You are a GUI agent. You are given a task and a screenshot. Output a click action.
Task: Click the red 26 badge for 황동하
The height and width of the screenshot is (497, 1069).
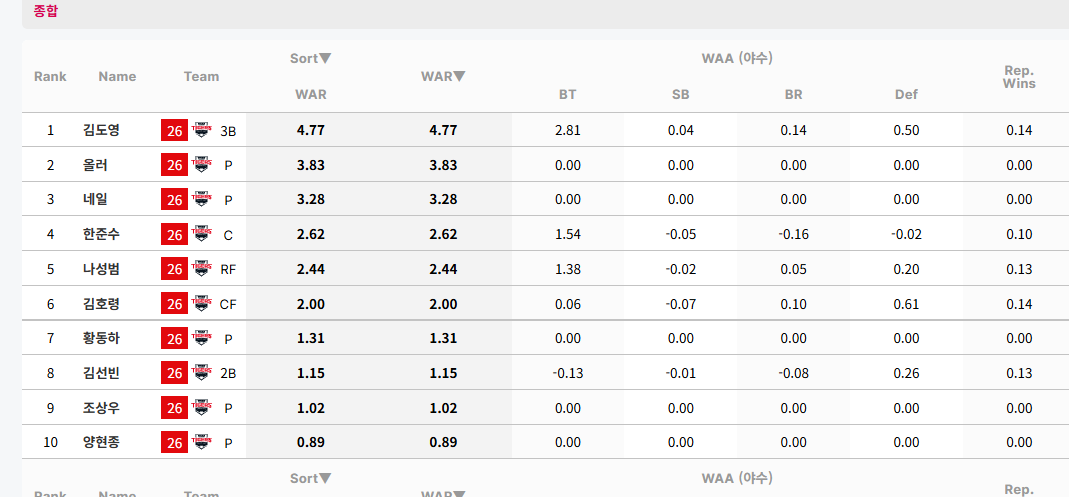(175, 339)
